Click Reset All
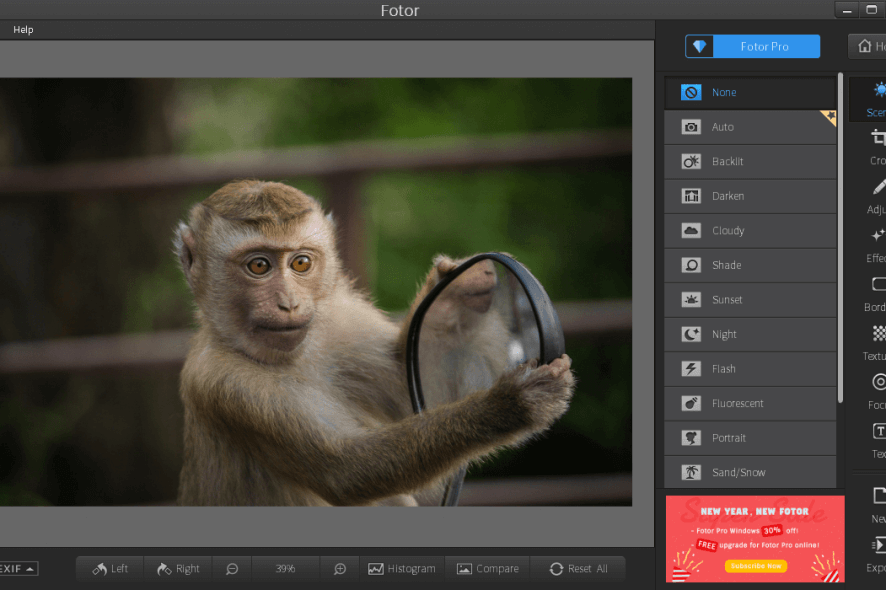The image size is (886, 590). click(x=578, y=569)
